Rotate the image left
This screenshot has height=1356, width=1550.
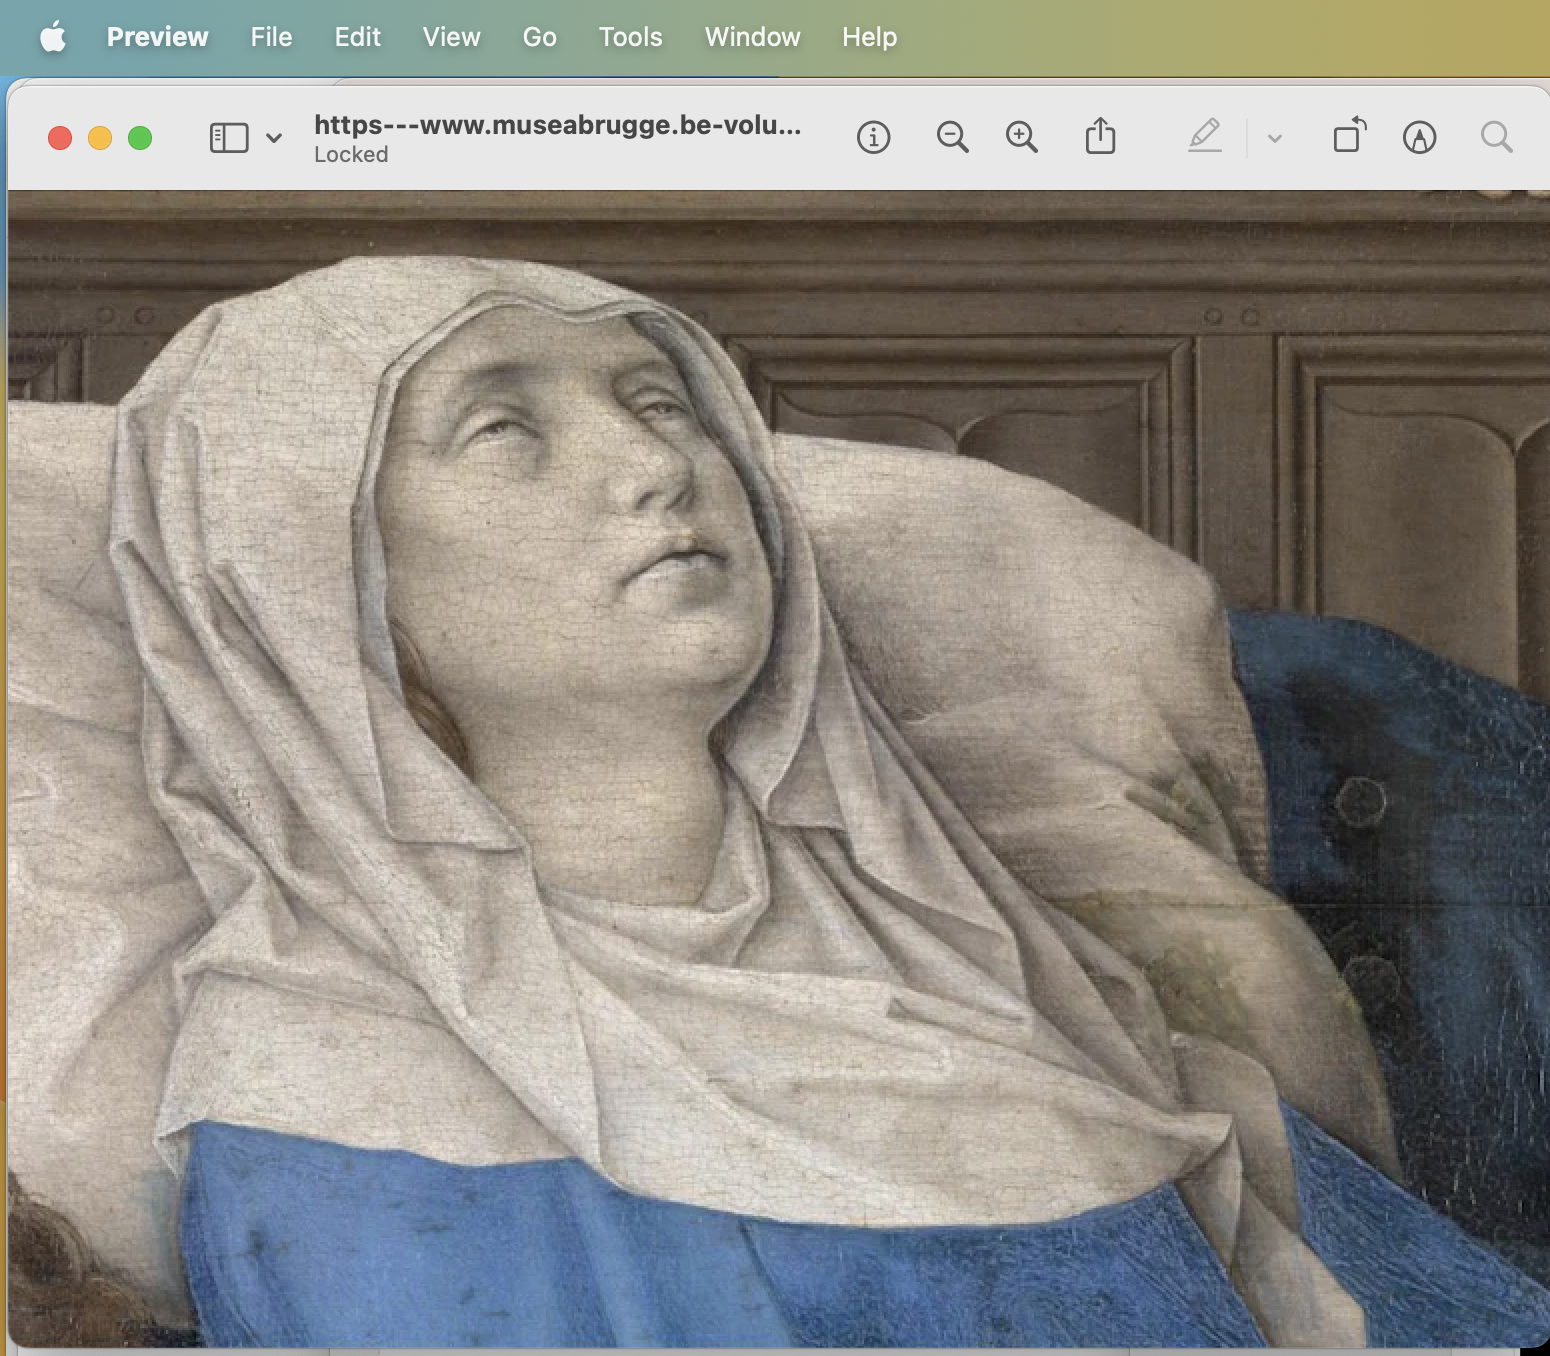[1349, 135]
